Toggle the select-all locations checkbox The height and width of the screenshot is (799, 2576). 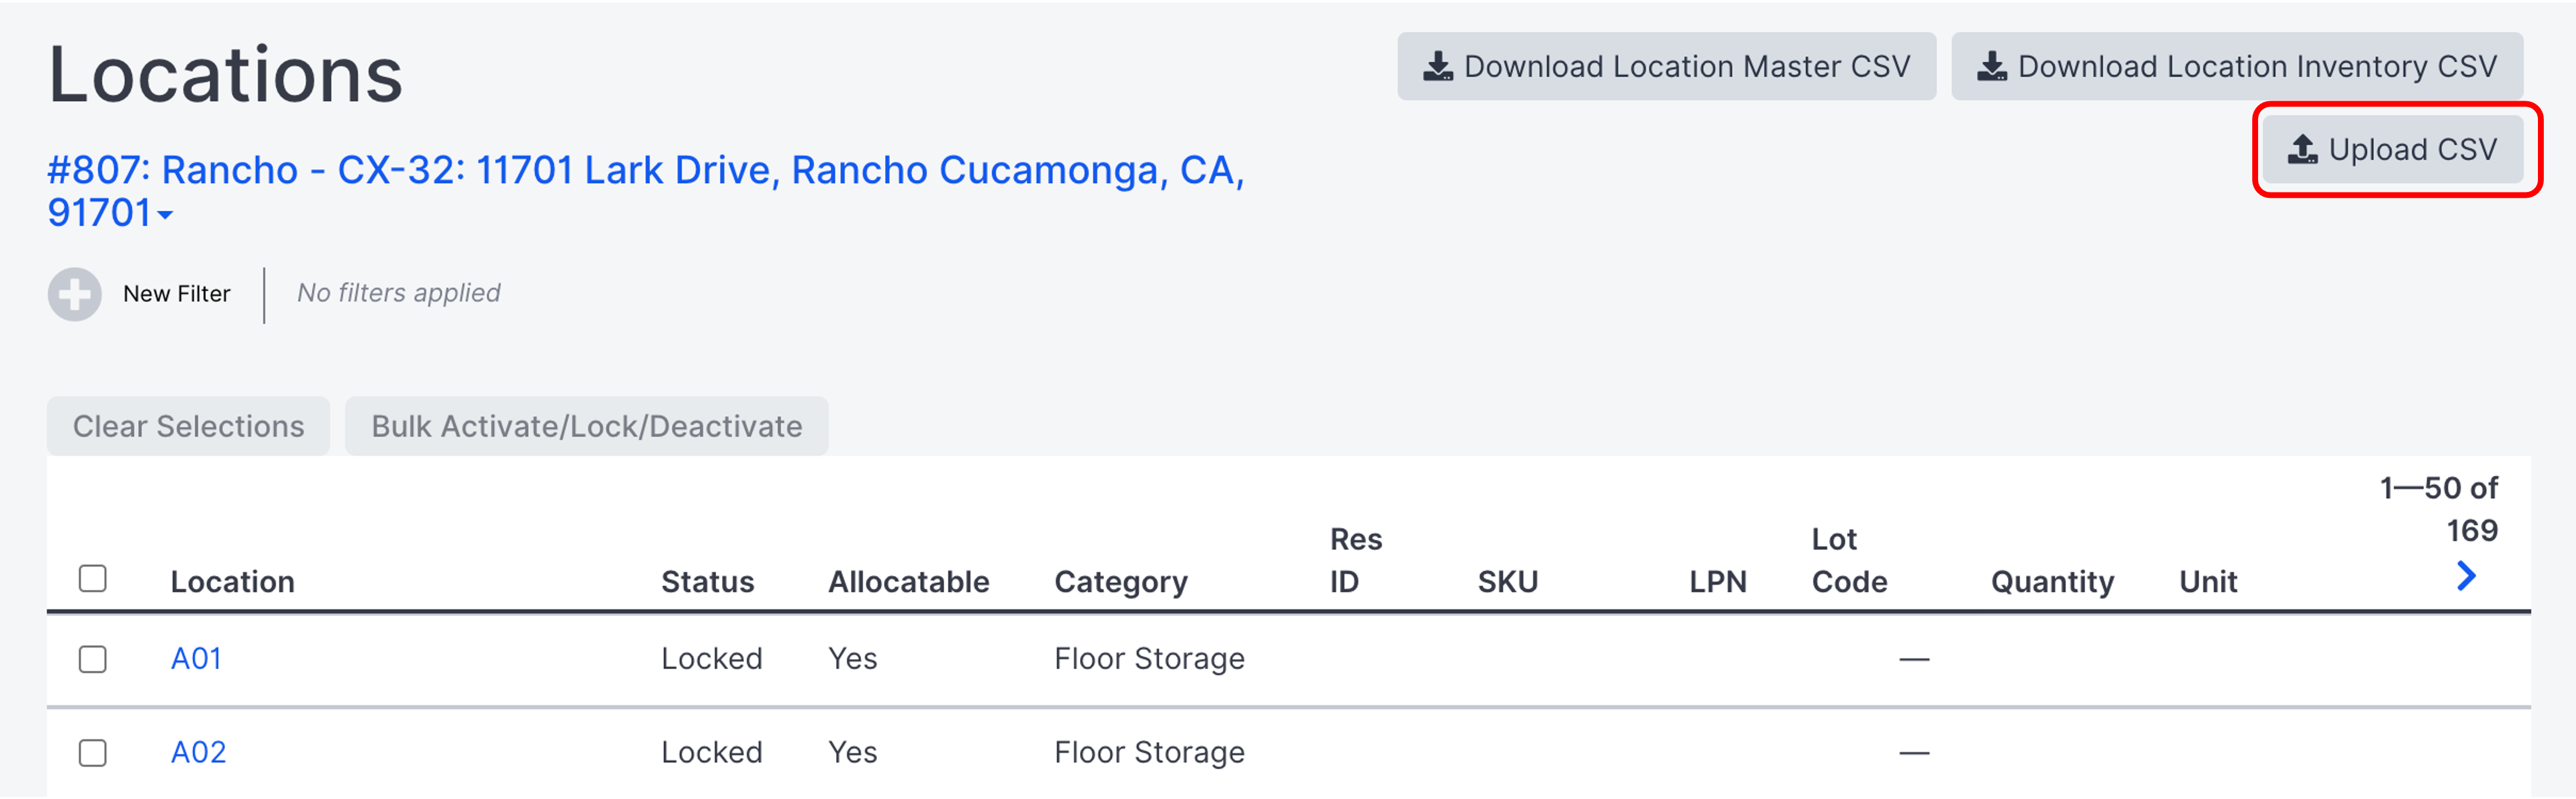coord(93,579)
